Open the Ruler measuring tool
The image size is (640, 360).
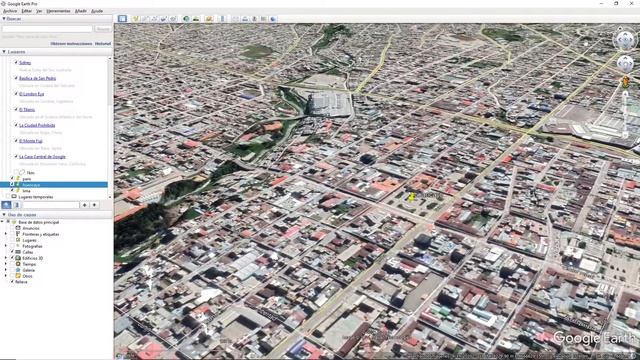[222, 19]
